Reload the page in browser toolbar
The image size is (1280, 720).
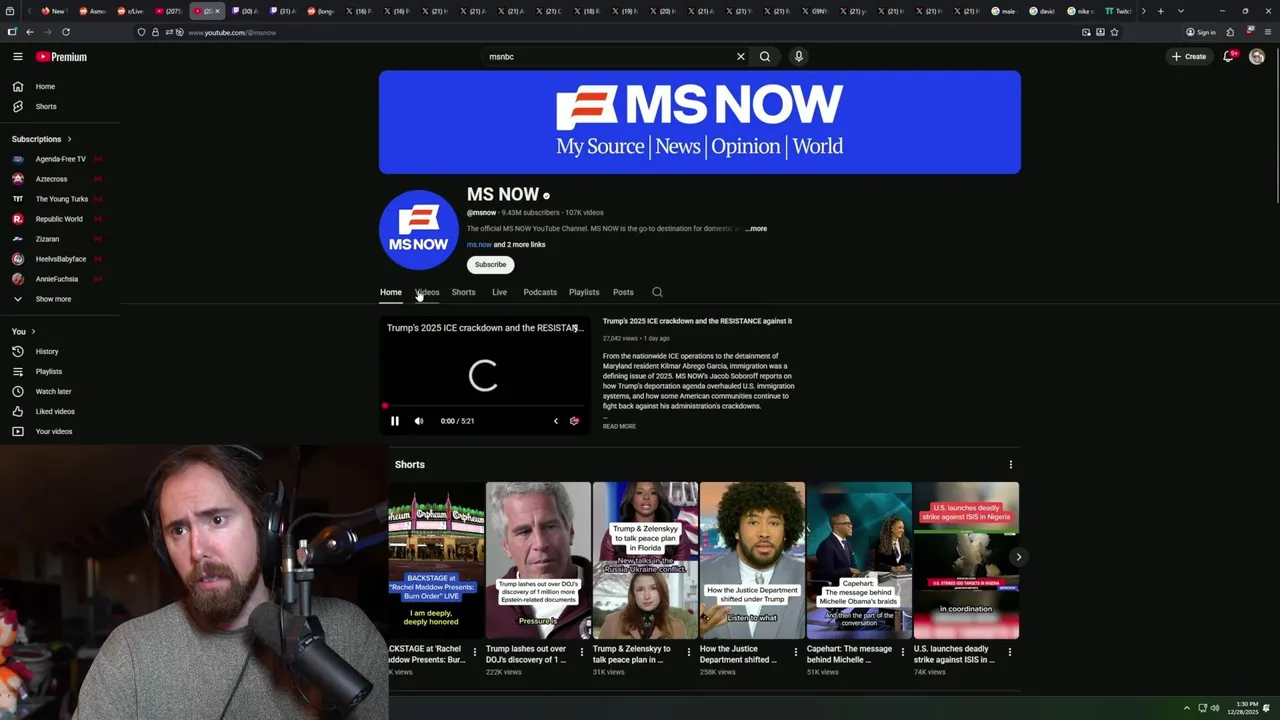tap(66, 32)
